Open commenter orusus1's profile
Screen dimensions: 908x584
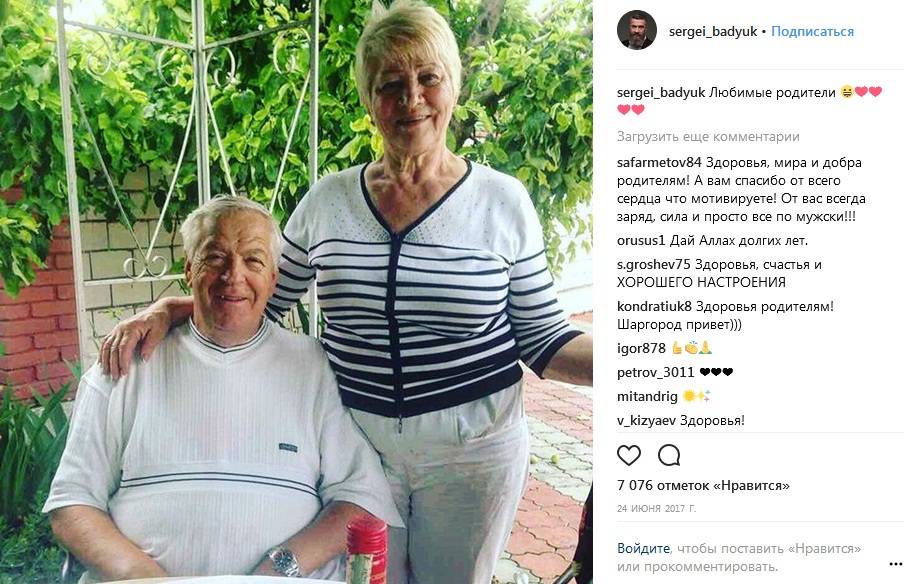coord(641,240)
